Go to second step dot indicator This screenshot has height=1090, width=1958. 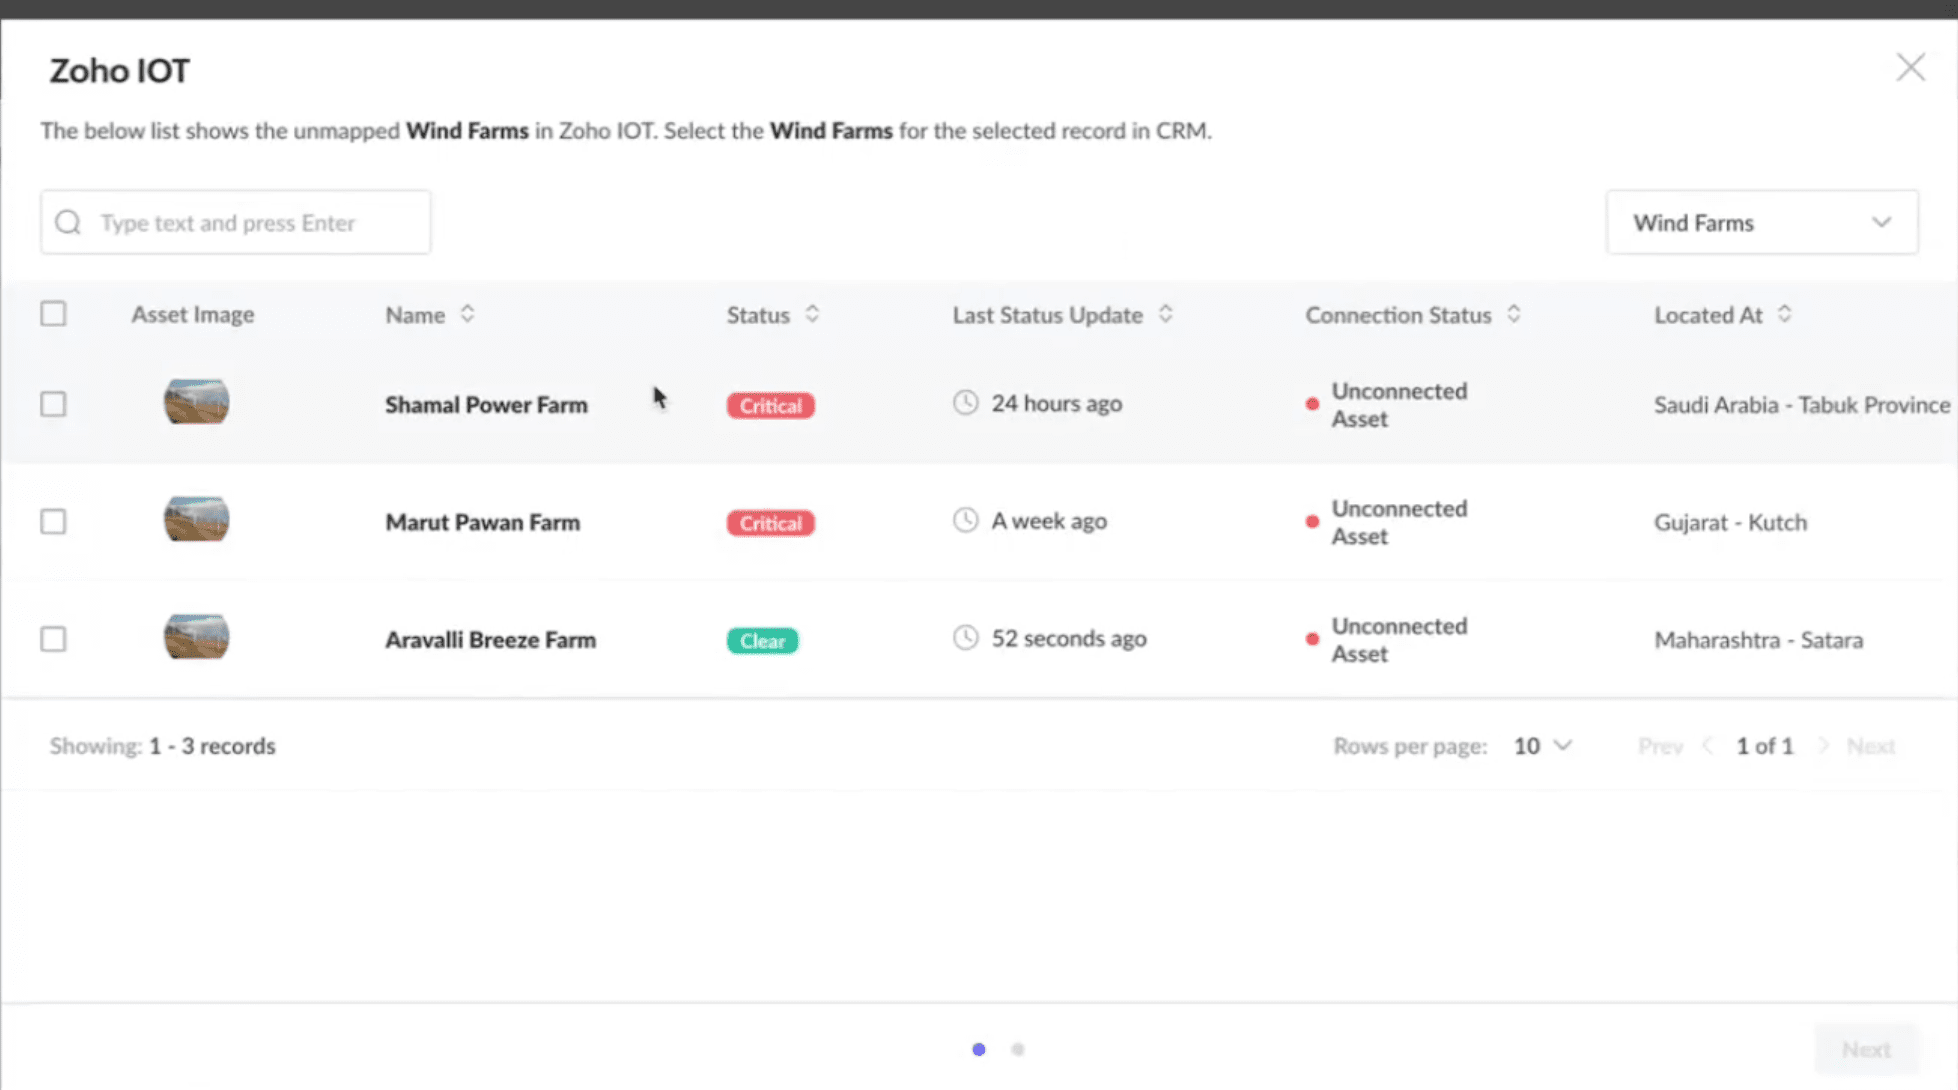pyautogui.click(x=1017, y=1049)
